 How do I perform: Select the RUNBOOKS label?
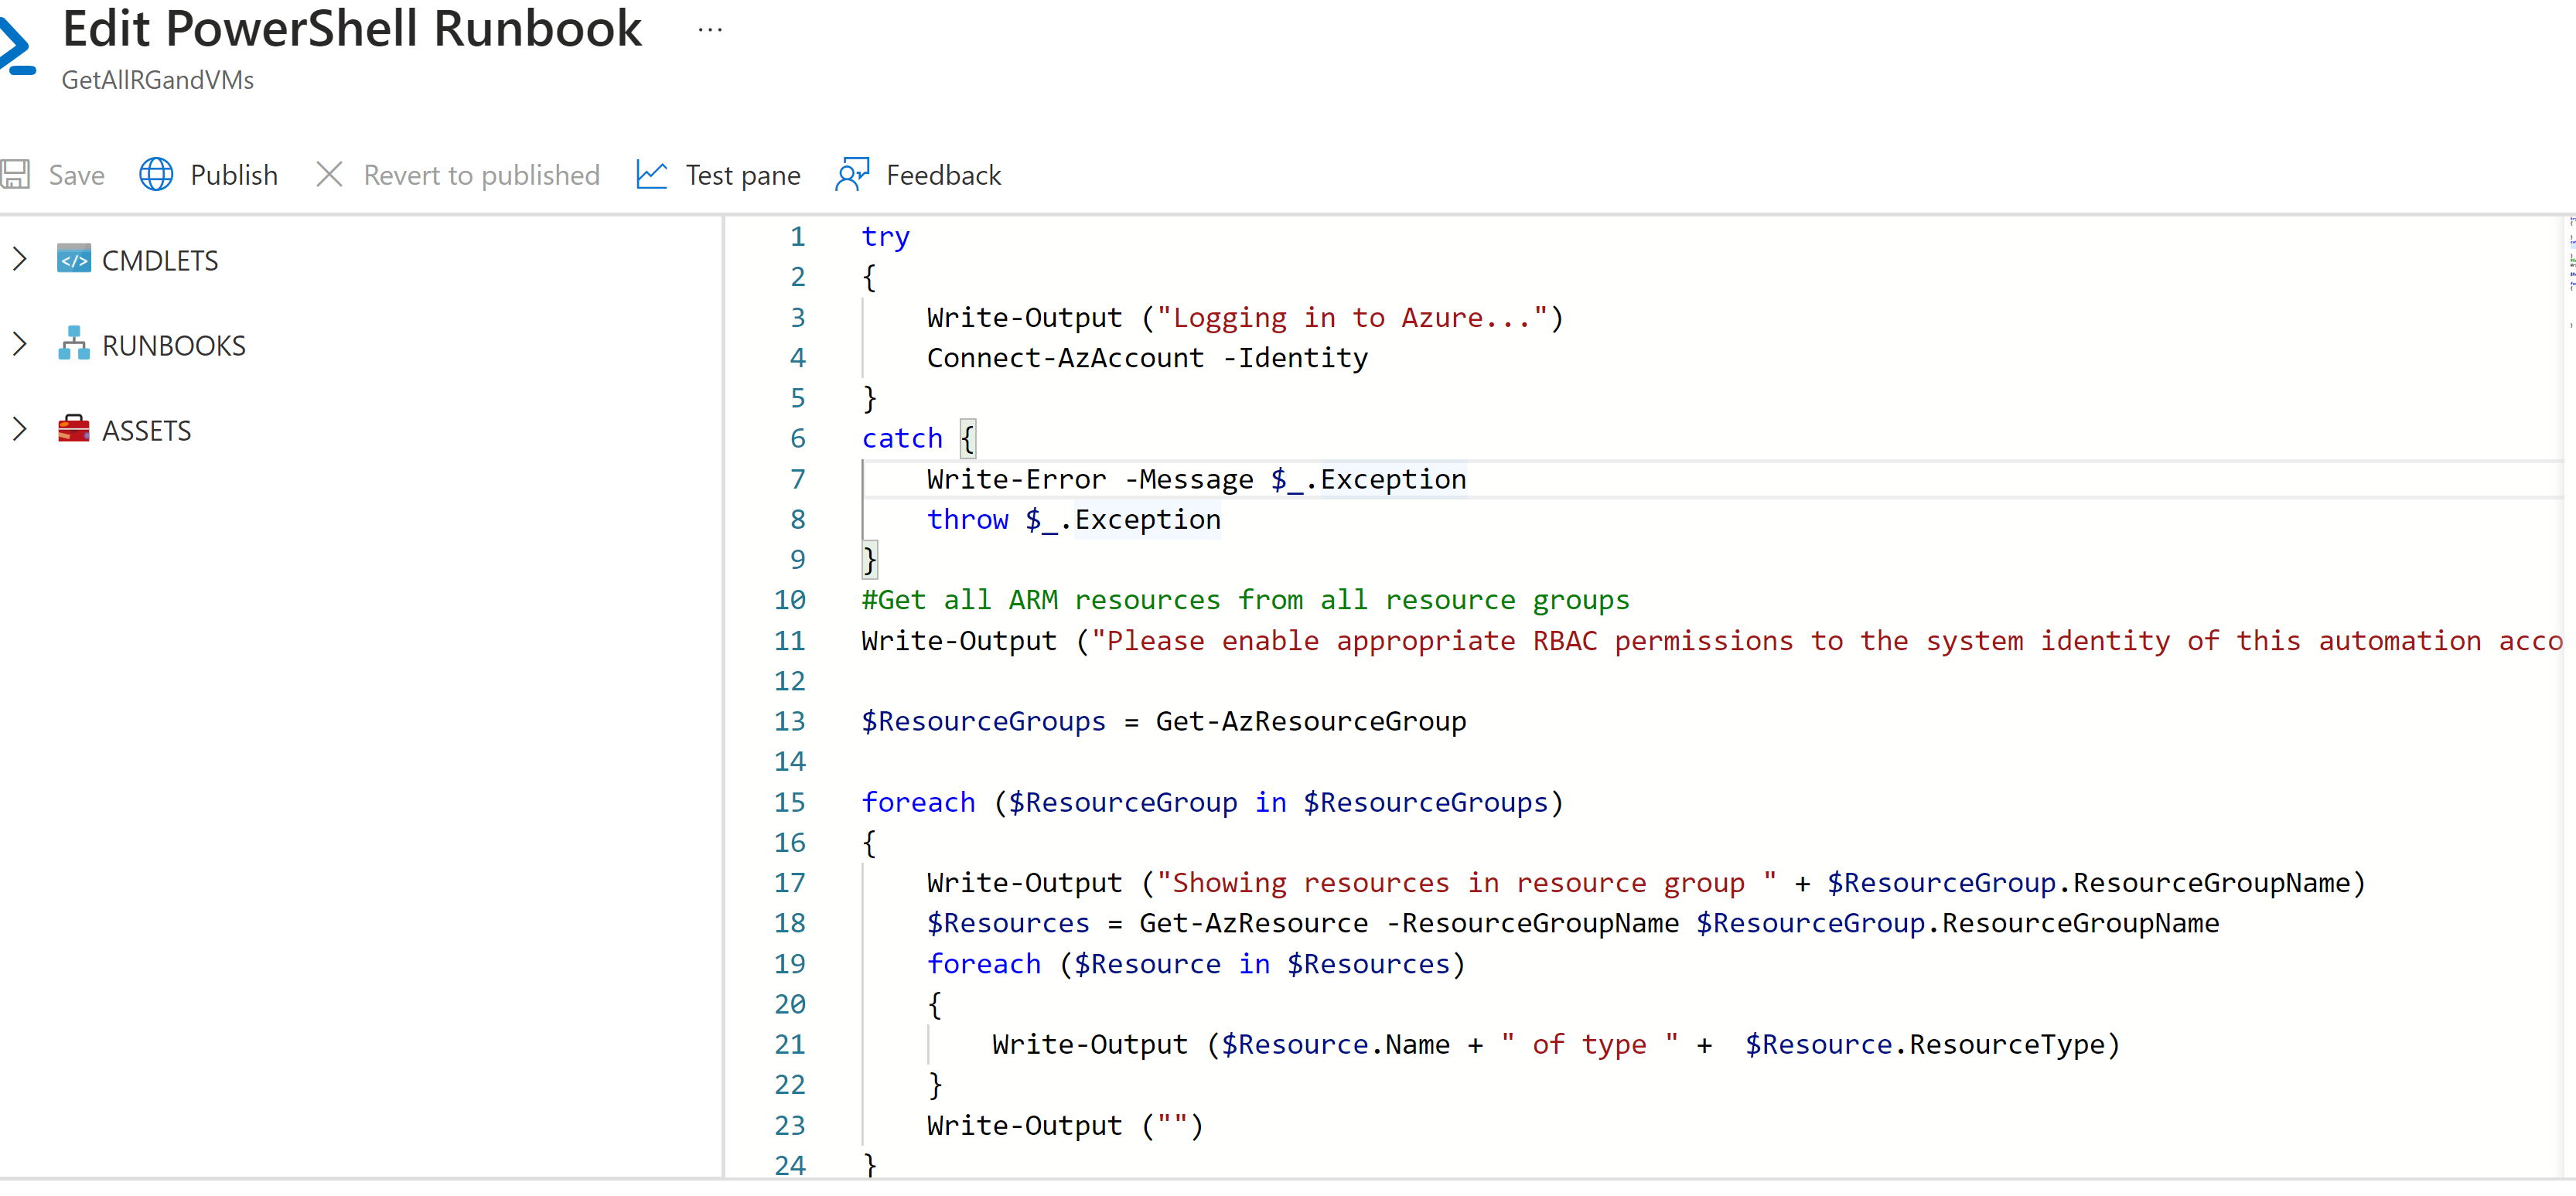click(x=174, y=346)
